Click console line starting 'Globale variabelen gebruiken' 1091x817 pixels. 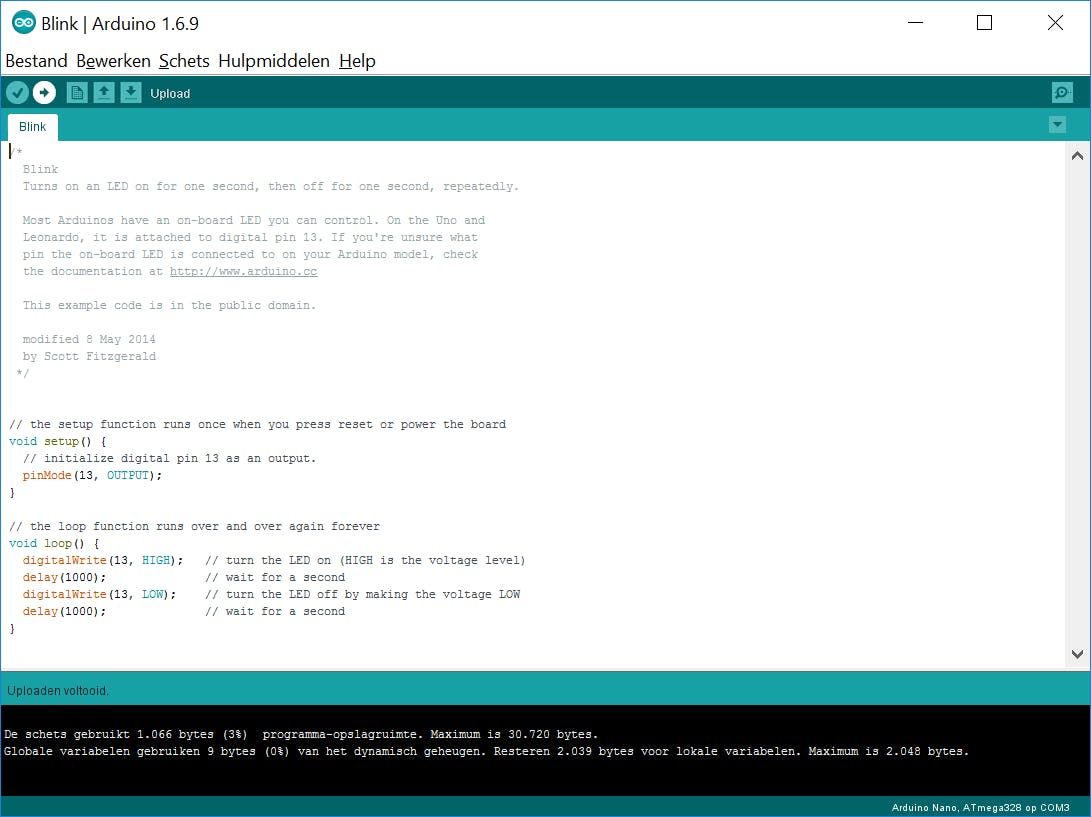tap(486, 752)
